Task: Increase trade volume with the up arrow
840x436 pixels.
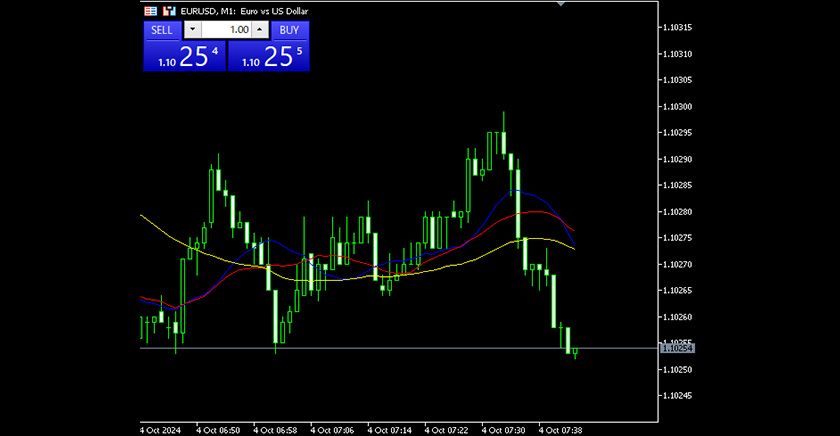Action: 260,30
